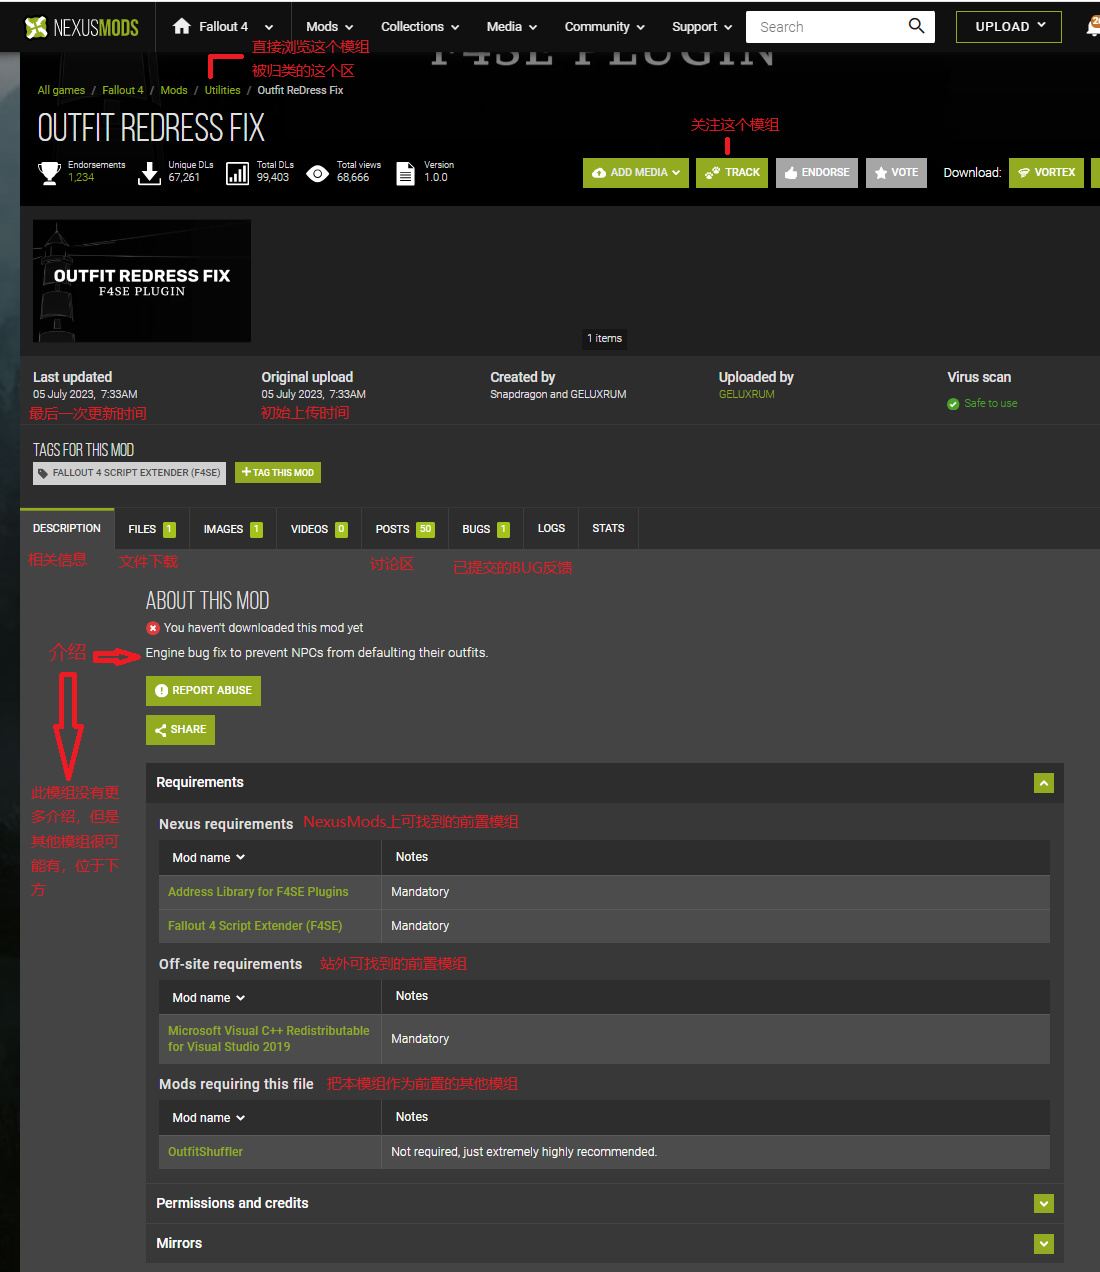Open OutfitShuffler mod link
This screenshot has width=1100, height=1272.
click(x=205, y=1152)
